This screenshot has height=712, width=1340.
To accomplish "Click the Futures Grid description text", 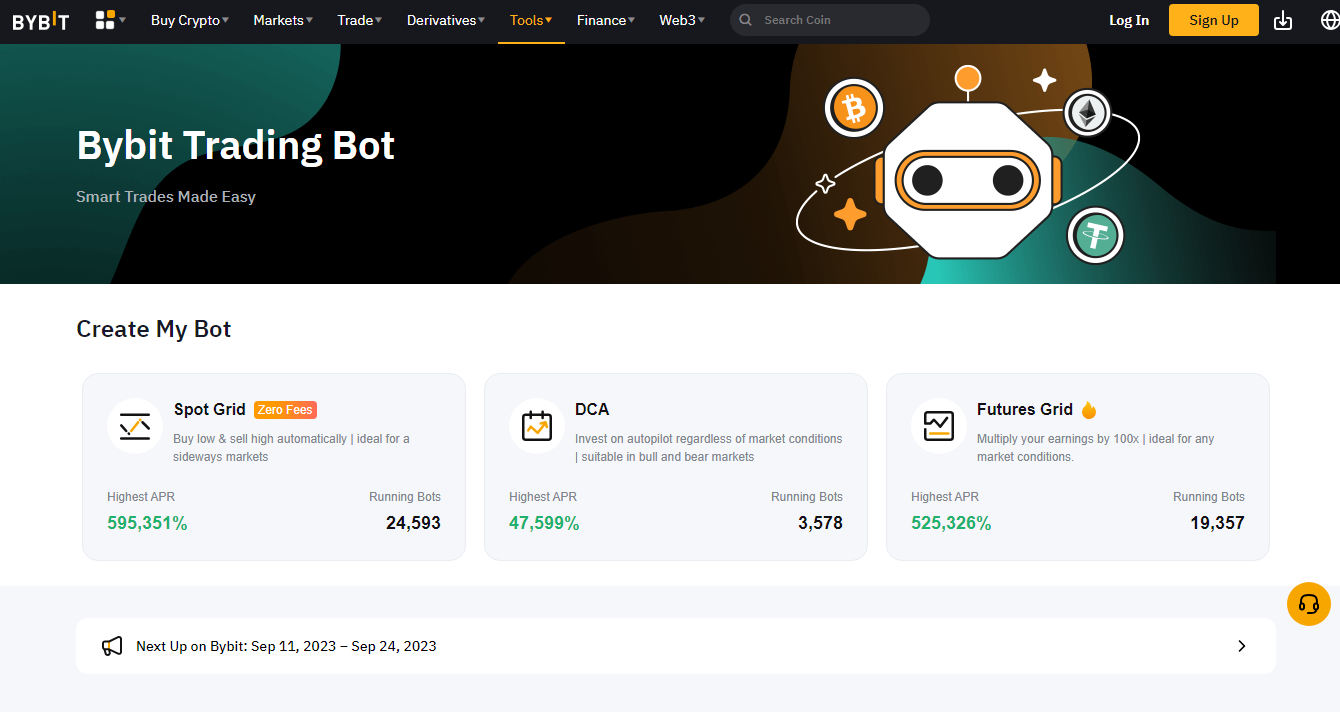I will pos(1096,448).
